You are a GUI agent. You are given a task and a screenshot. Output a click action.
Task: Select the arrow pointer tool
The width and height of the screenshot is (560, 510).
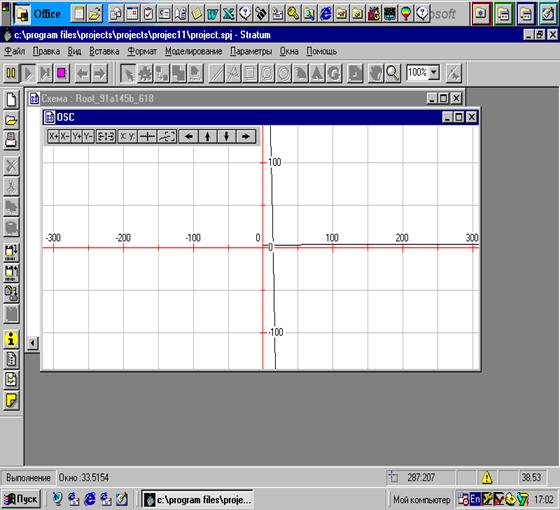128,74
